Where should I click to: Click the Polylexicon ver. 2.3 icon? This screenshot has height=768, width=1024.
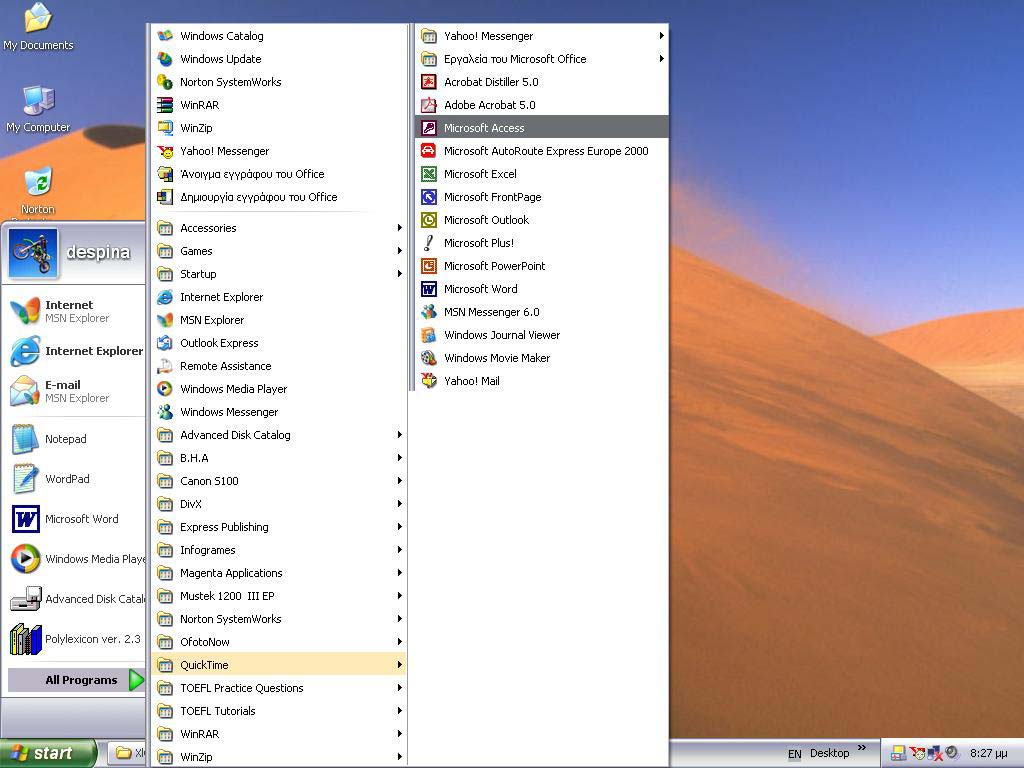[25, 639]
